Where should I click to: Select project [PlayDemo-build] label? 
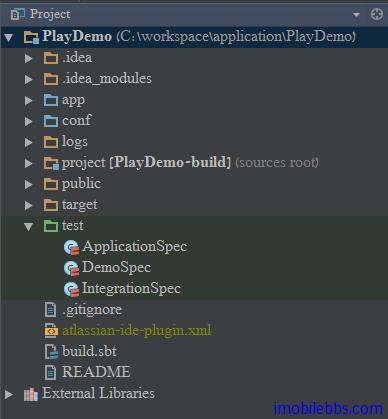point(146,163)
